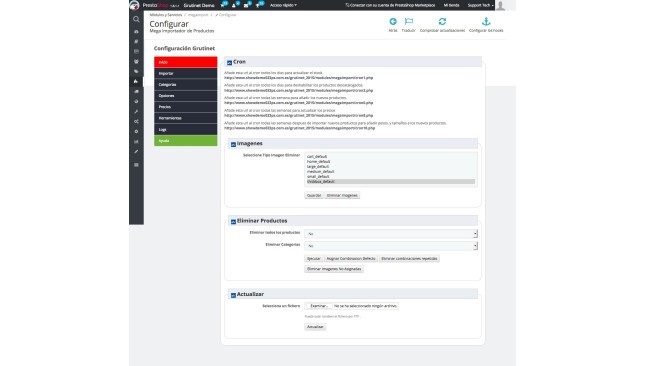The height and width of the screenshot is (366, 646).
Task: Click Eliminar combinaciones repetidas button
Action: click(409, 258)
